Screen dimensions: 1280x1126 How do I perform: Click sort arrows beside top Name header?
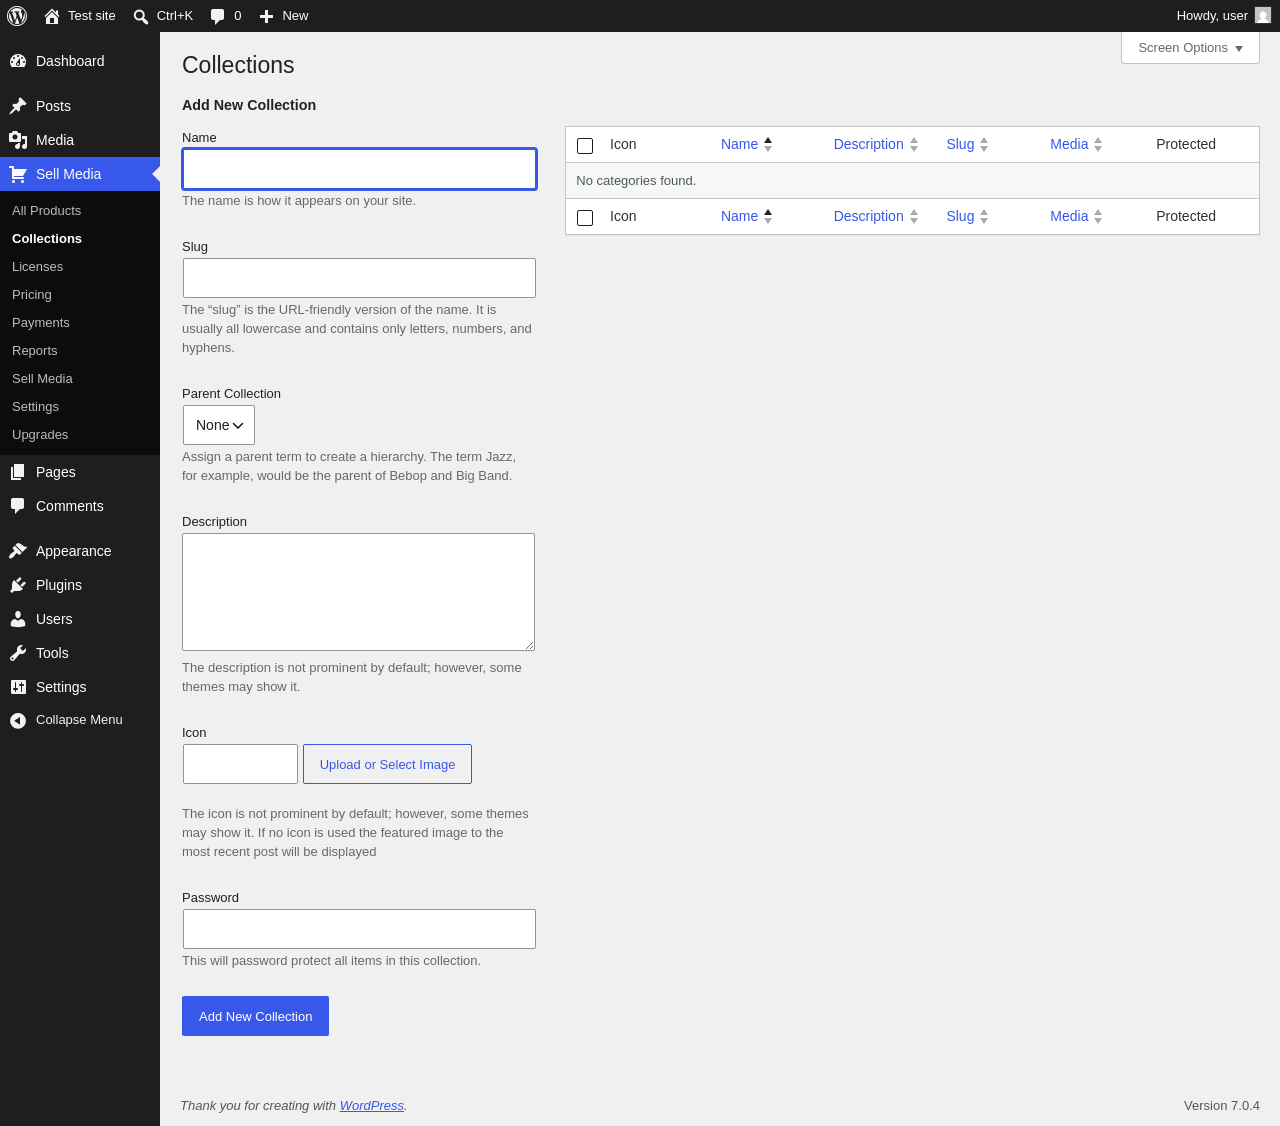(768, 144)
